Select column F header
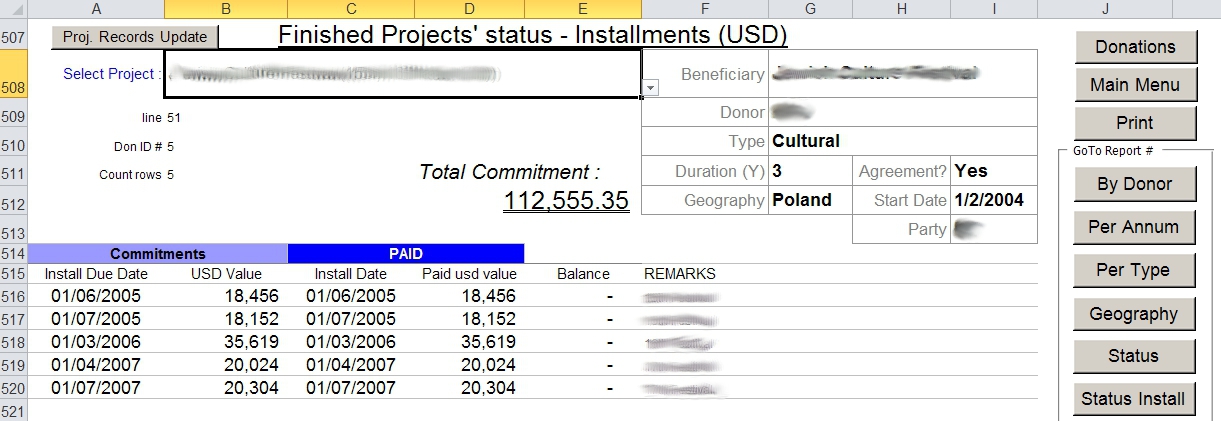 pyautogui.click(x=705, y=9)
